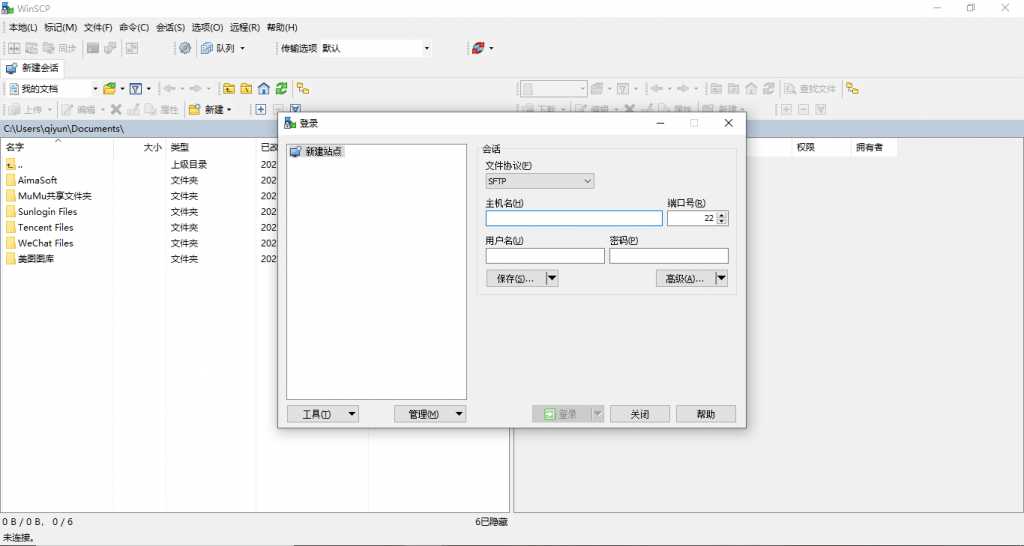Open the Mark (标记) menu

61,27
